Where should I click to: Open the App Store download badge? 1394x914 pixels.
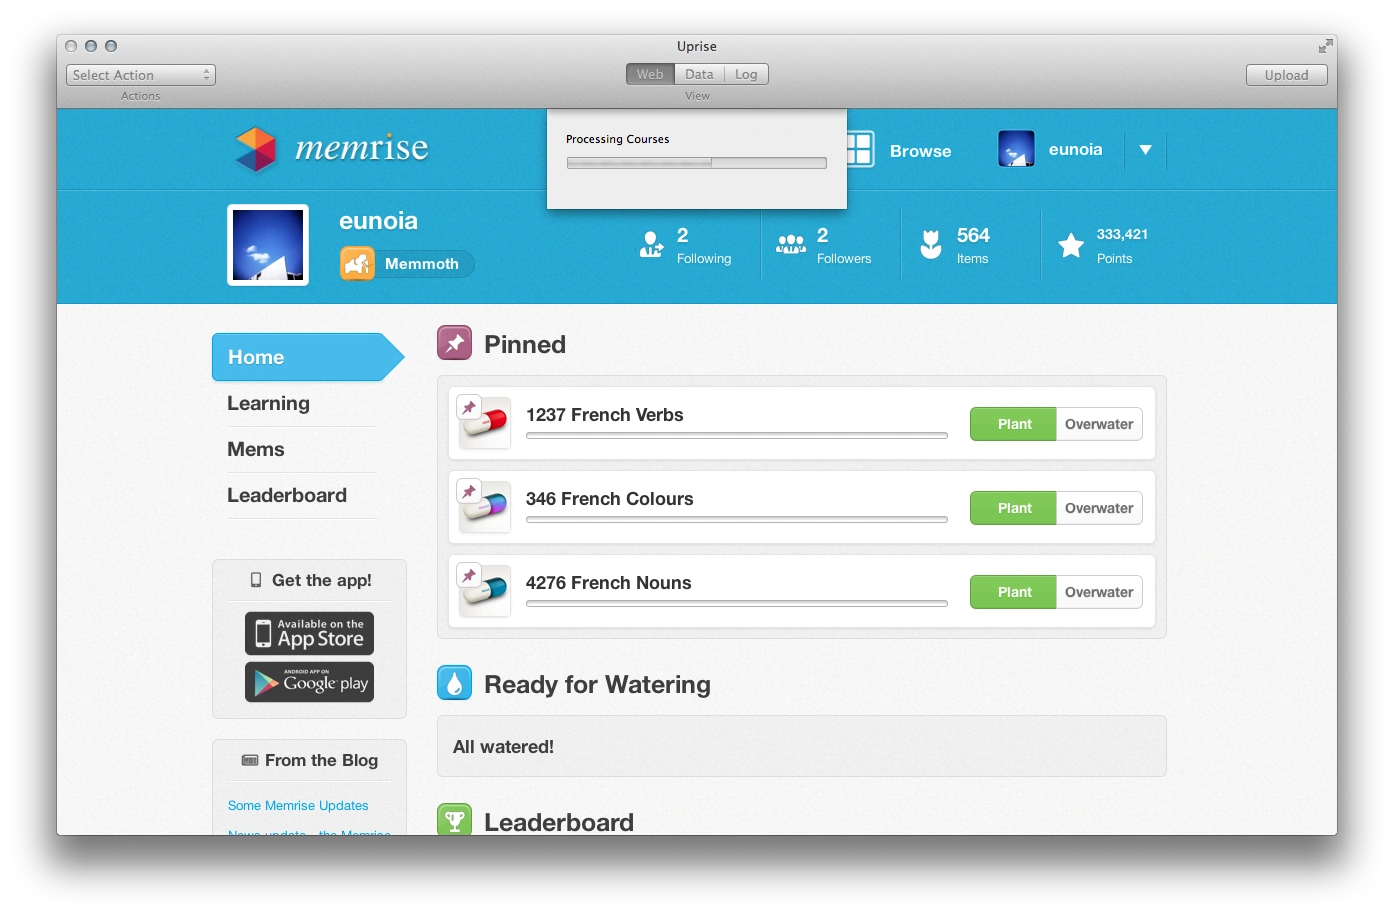click(x=309, y=633)
